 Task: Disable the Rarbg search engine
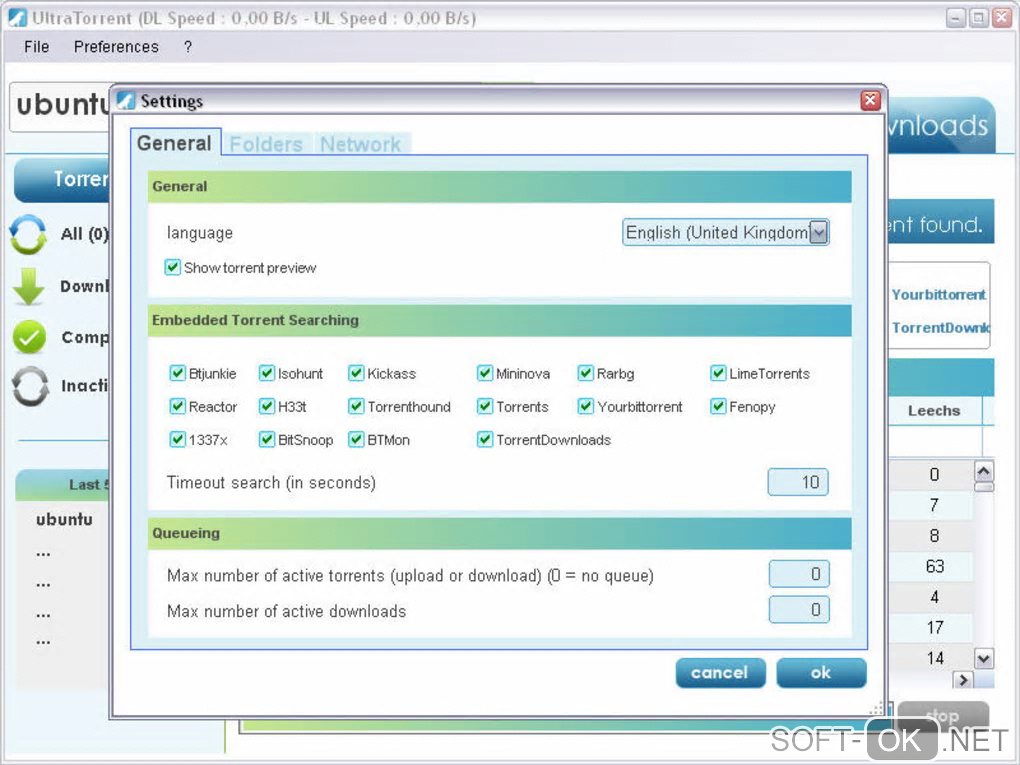click(x=585, y=373)
